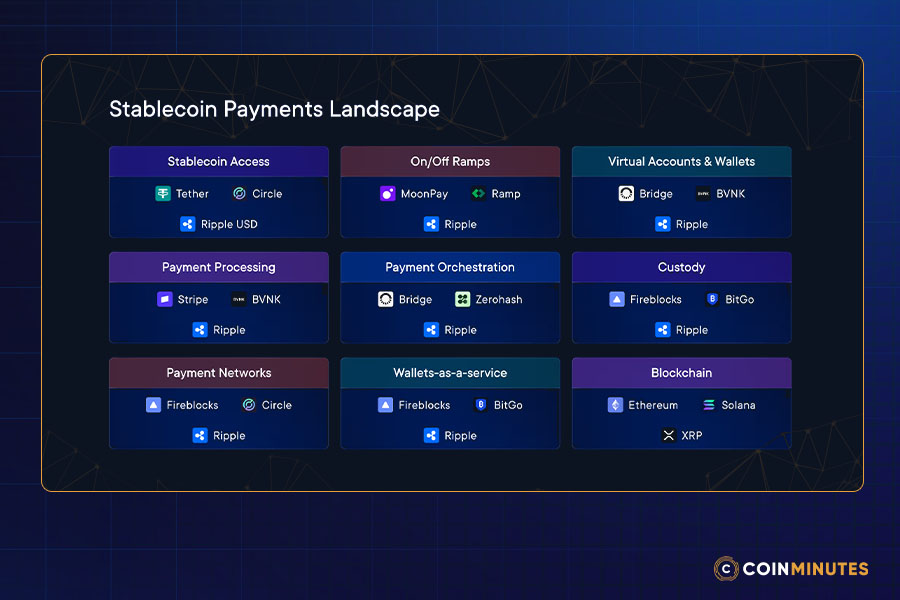Select the Ramp icon under On/Off Ramps
The image size is (900, 600).
(x=478, y=194)
